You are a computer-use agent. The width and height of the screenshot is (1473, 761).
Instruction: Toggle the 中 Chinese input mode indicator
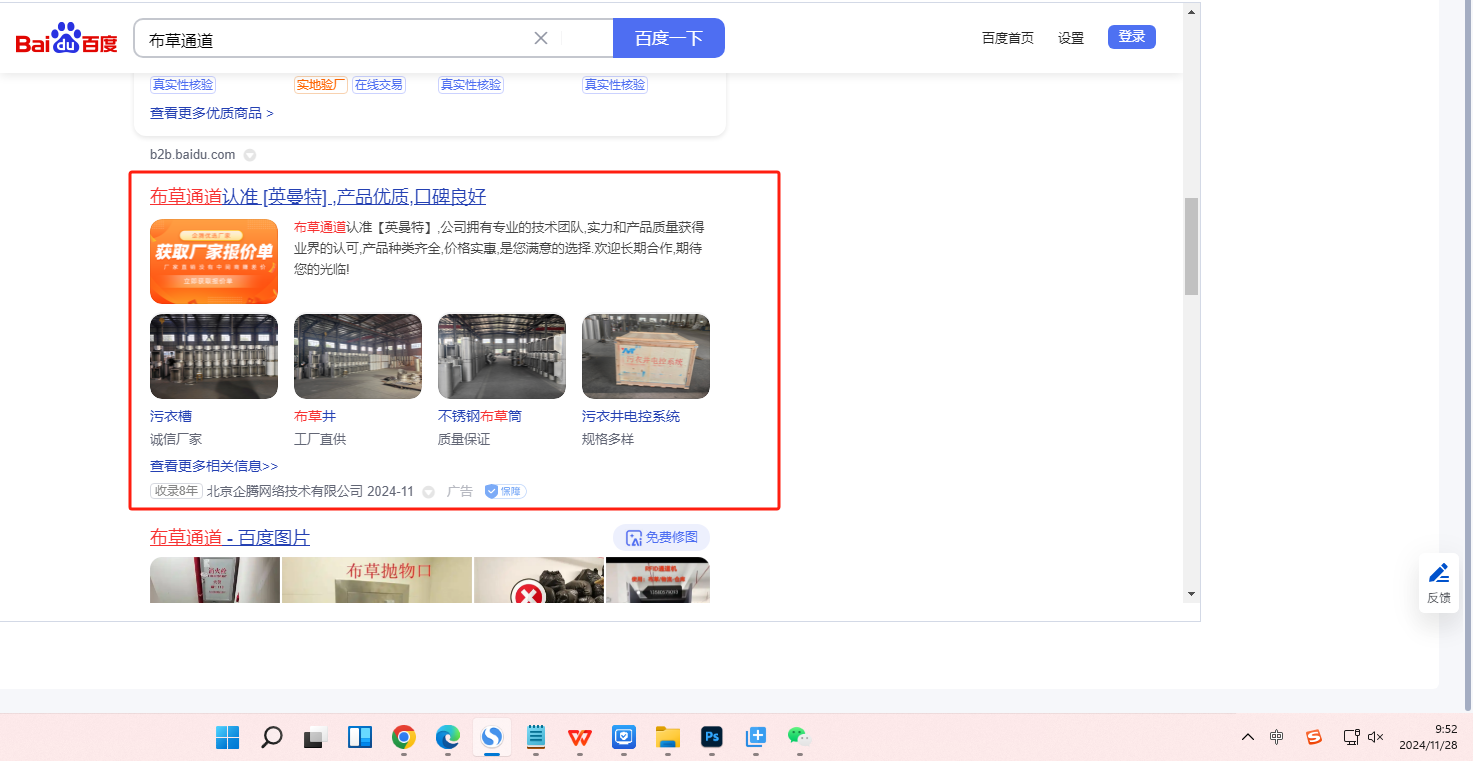[1277, 737]
